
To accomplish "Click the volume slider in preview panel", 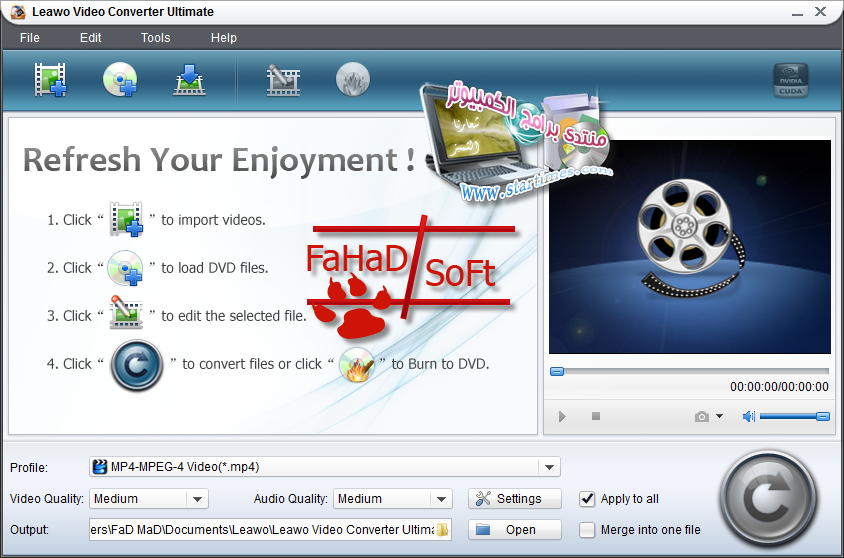I will point(794,416).
